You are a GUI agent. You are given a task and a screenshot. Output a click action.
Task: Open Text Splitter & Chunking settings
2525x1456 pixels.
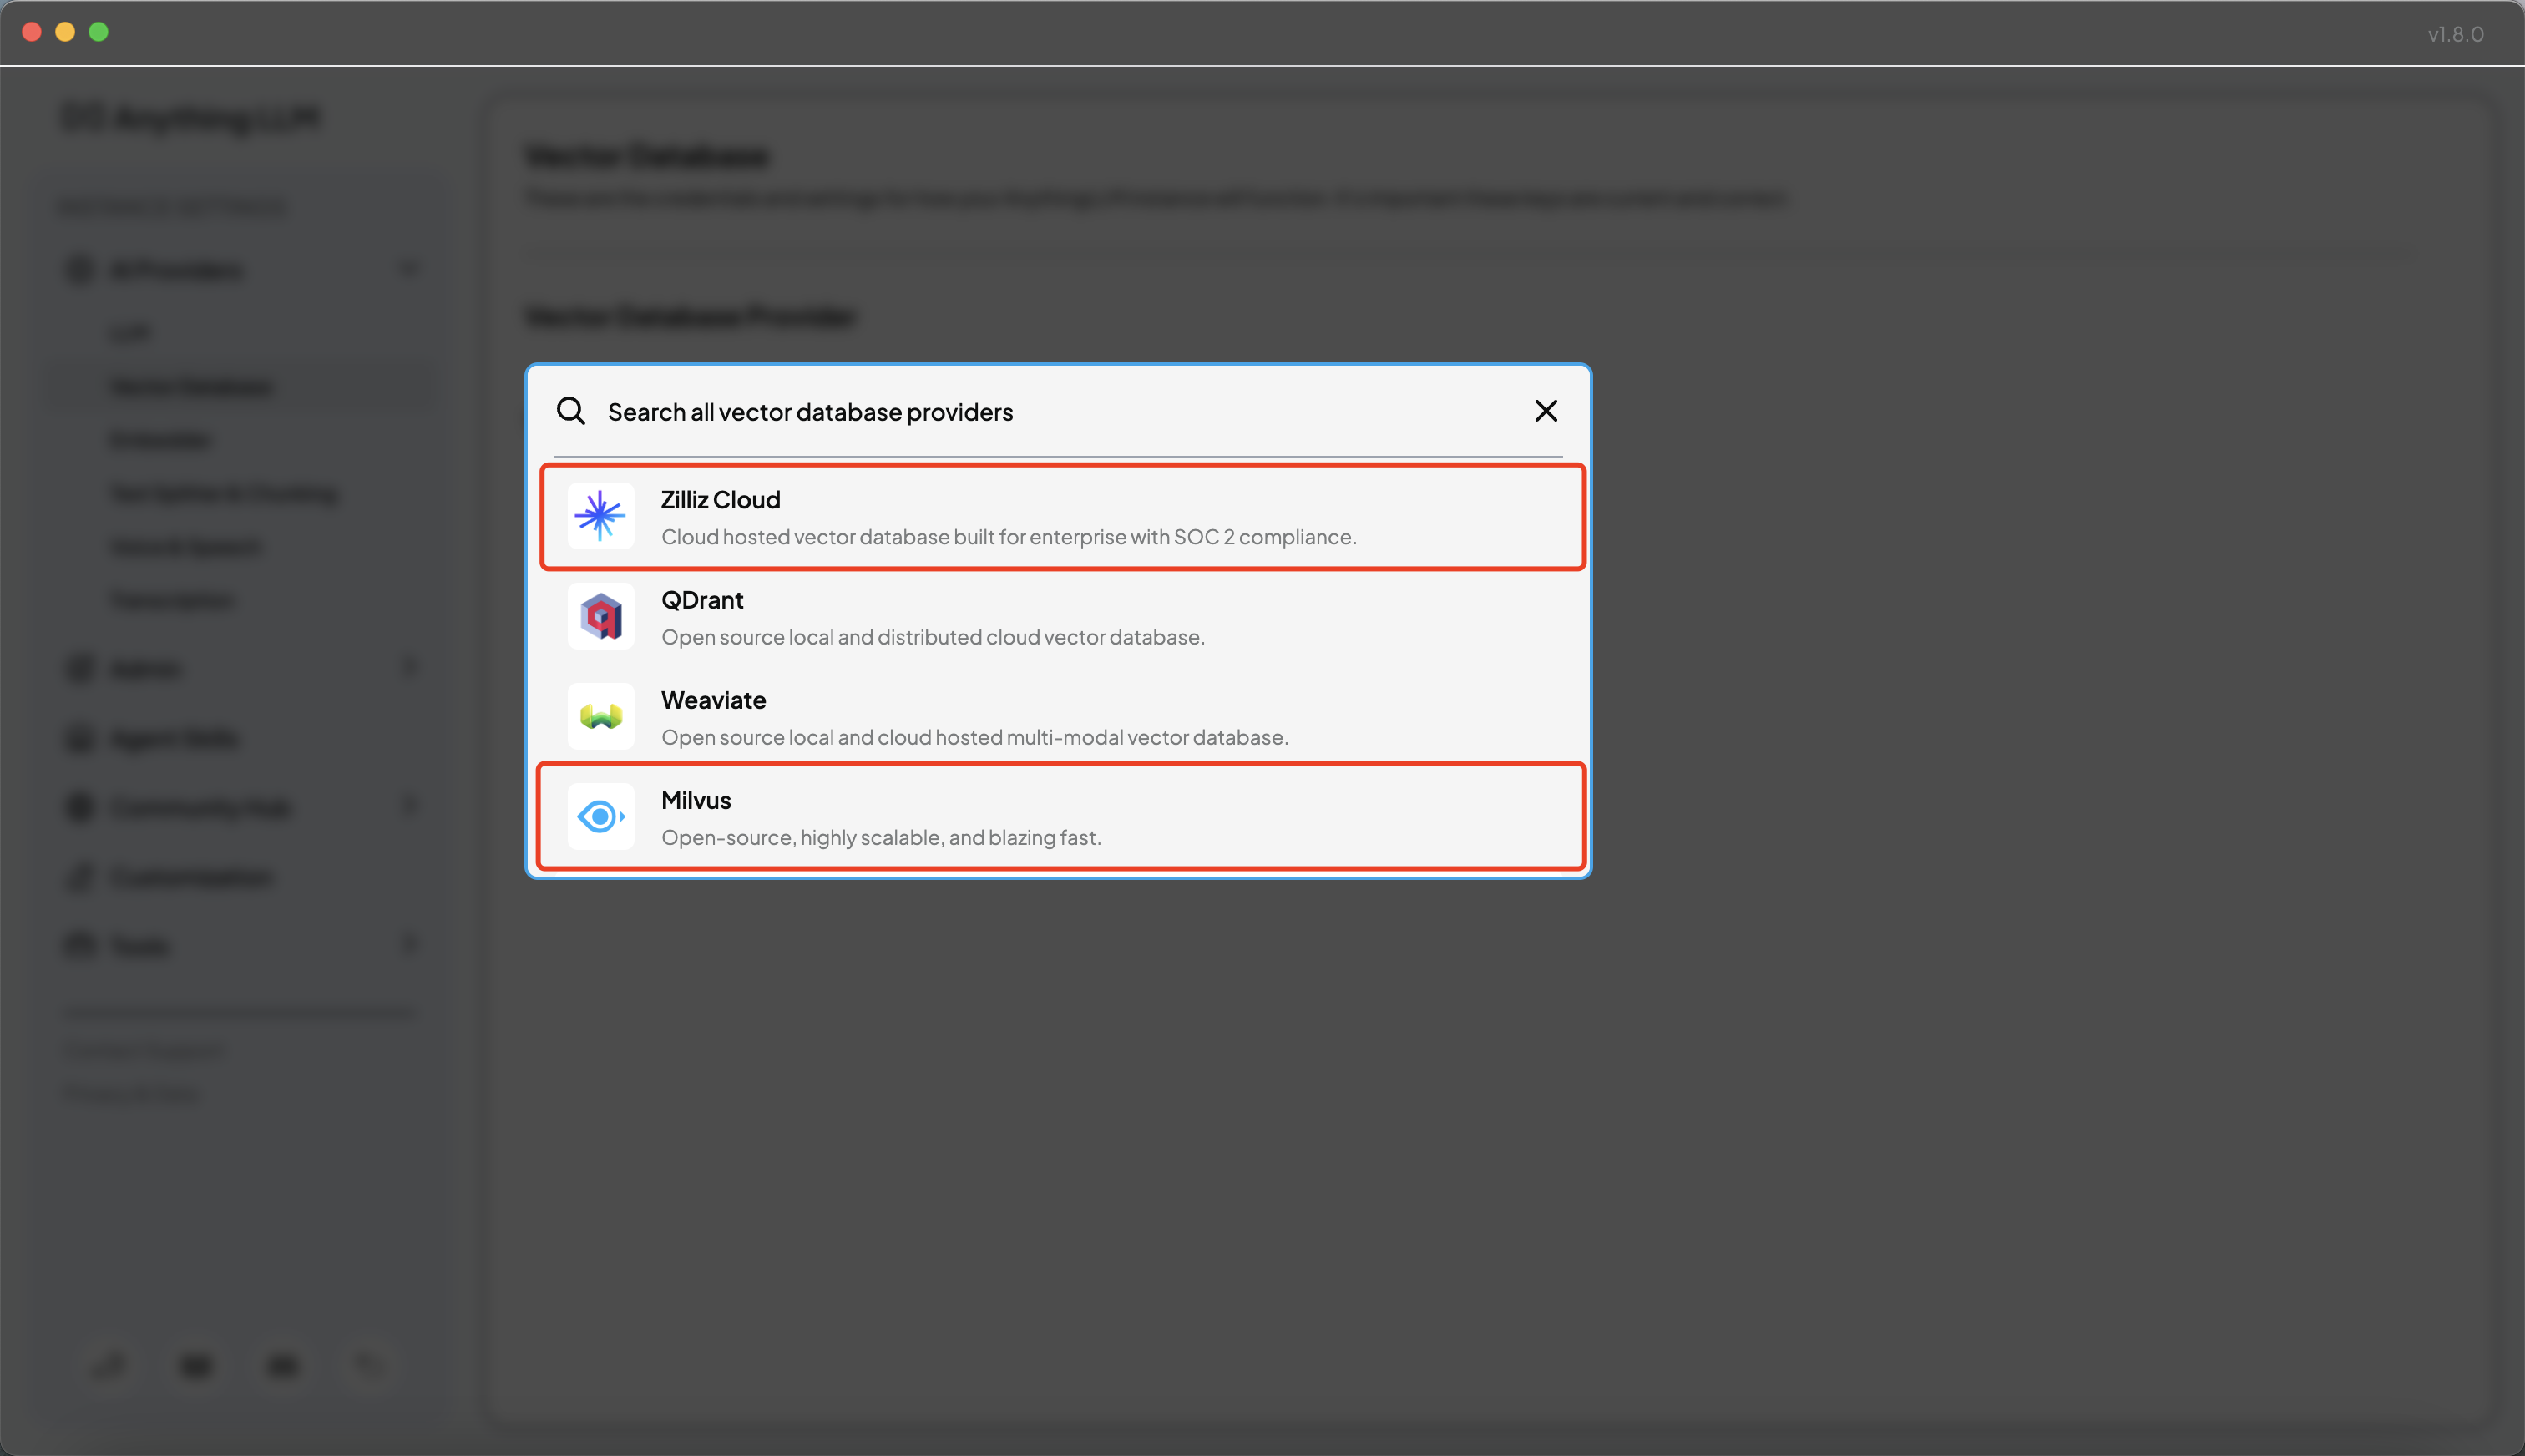point(224,493)
